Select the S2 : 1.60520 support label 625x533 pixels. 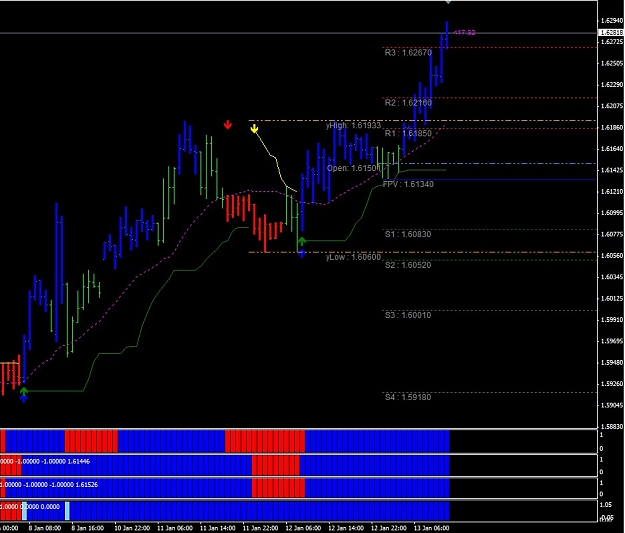pyautogui.click(x=408, y=265)
